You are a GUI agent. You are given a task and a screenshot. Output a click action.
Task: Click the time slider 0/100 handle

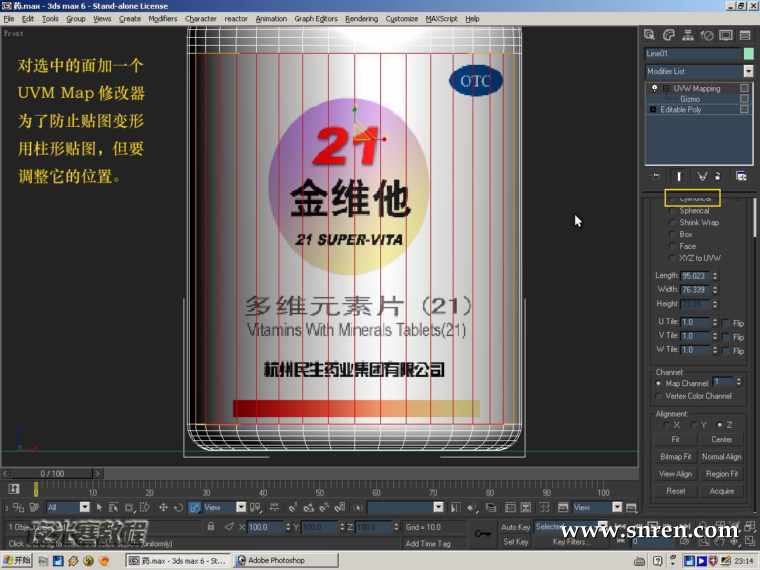coord(52,474)
